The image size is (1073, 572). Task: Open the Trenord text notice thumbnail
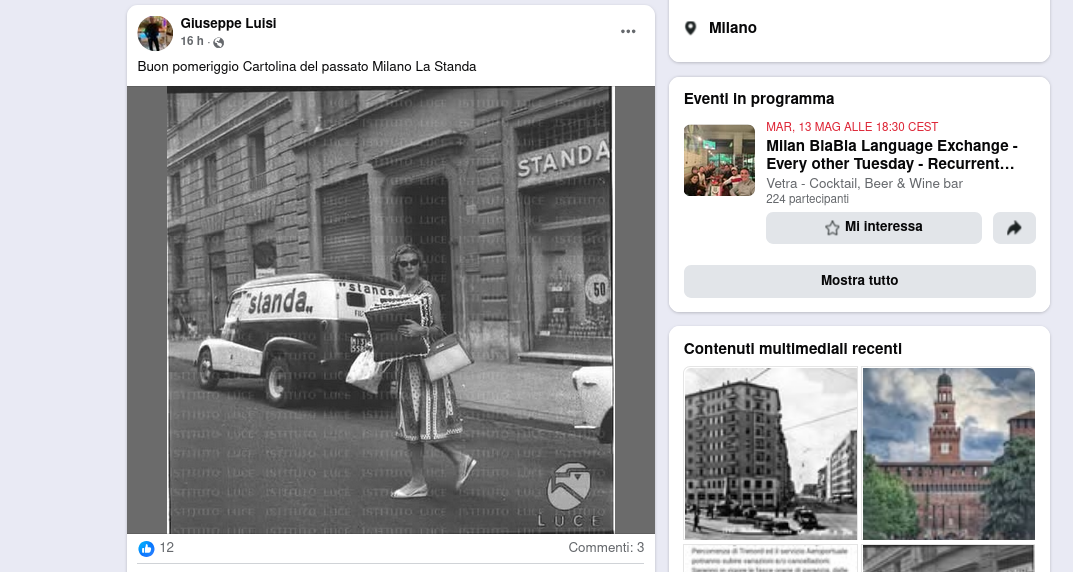[770, 558]
